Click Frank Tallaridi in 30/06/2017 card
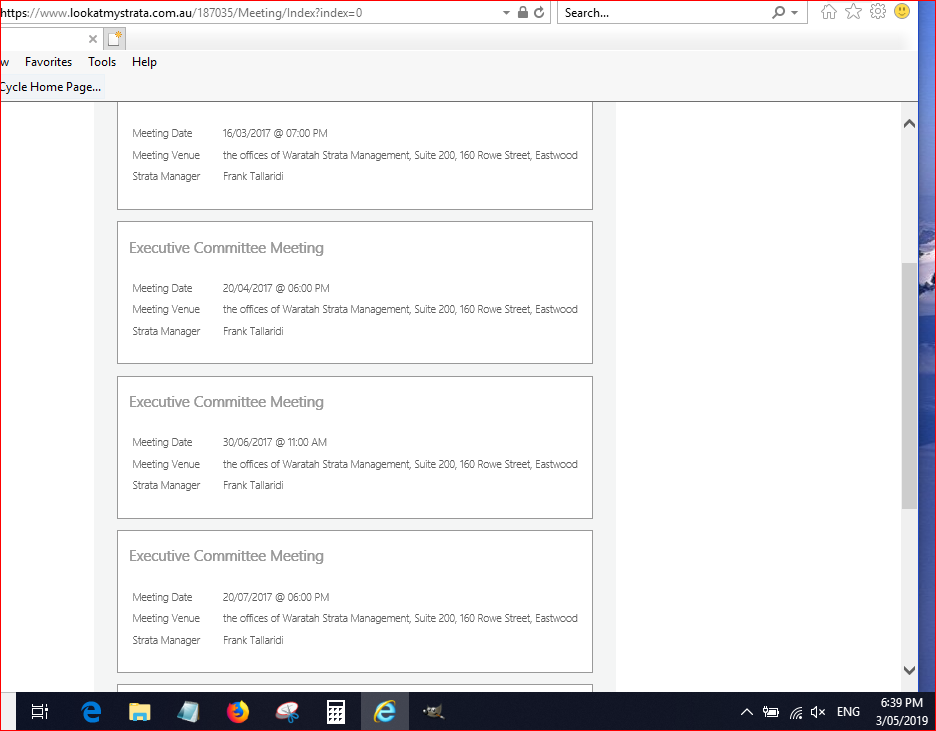936x731 pixels. (253, 485)
